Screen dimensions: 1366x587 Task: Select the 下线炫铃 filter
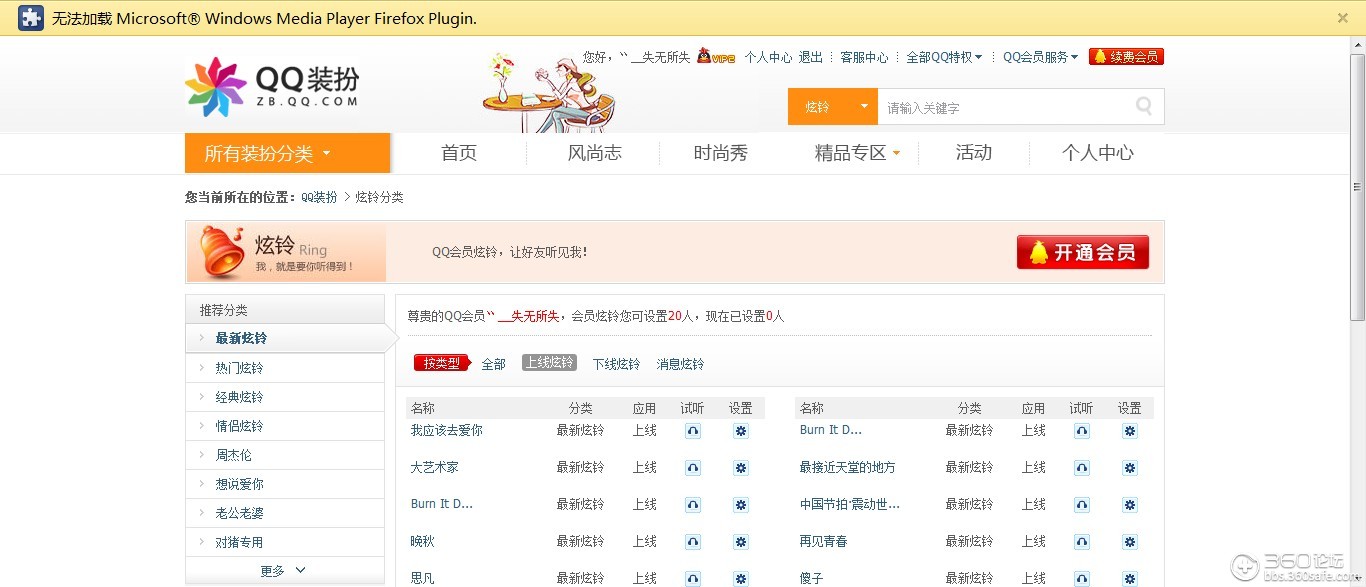click(616, 364)
